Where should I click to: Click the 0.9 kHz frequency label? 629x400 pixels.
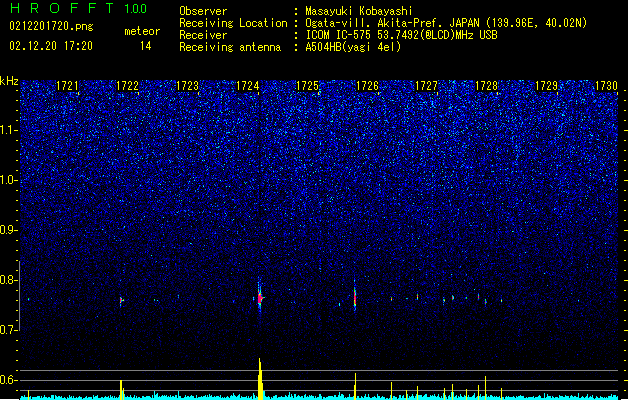pos(9,230)
